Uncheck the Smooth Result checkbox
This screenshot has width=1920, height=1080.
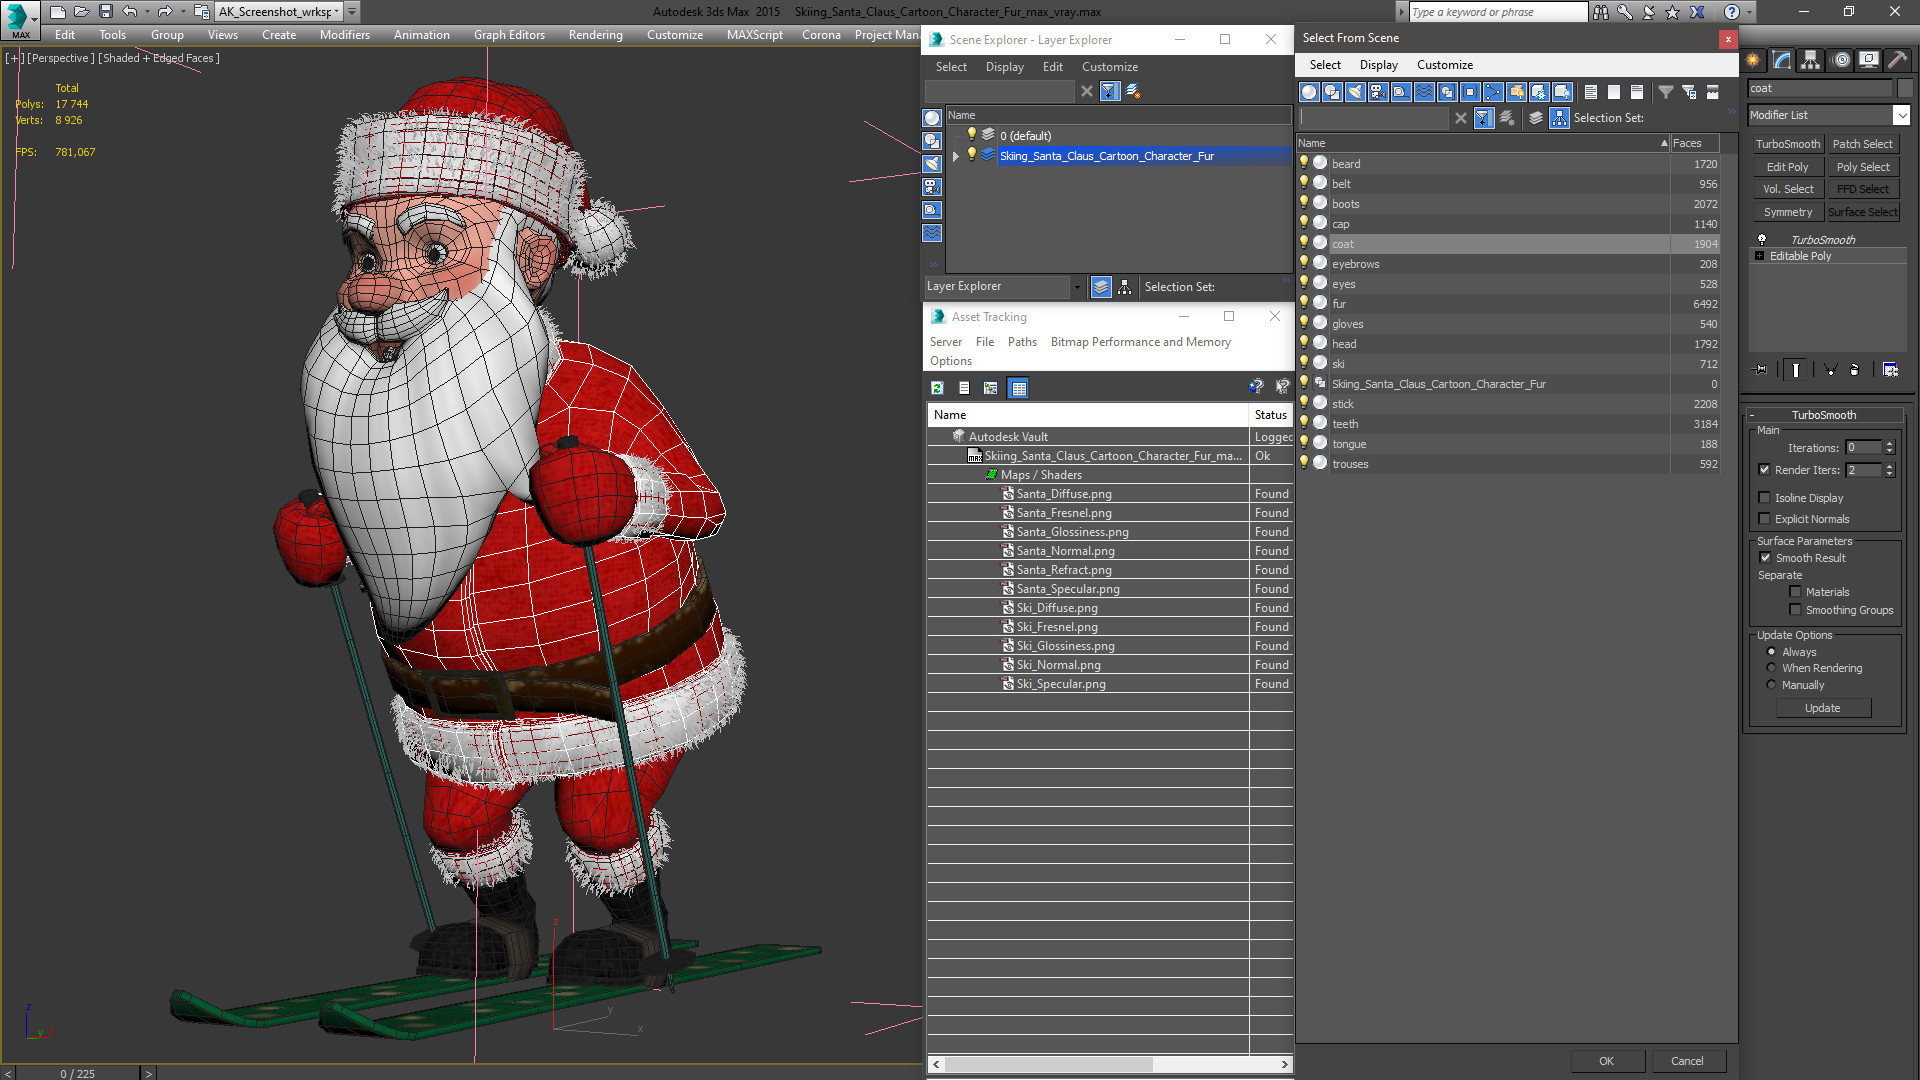point(1765,558)
